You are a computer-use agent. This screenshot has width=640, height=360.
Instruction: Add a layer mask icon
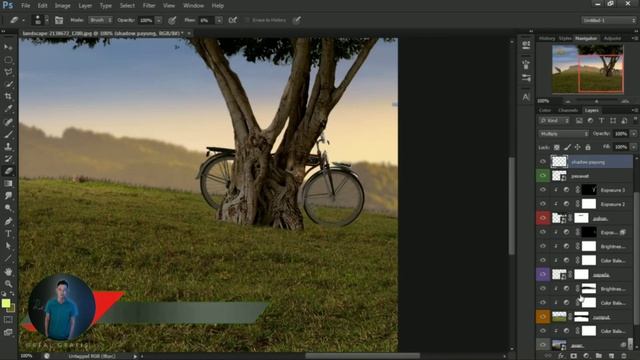tap(573, 356)
